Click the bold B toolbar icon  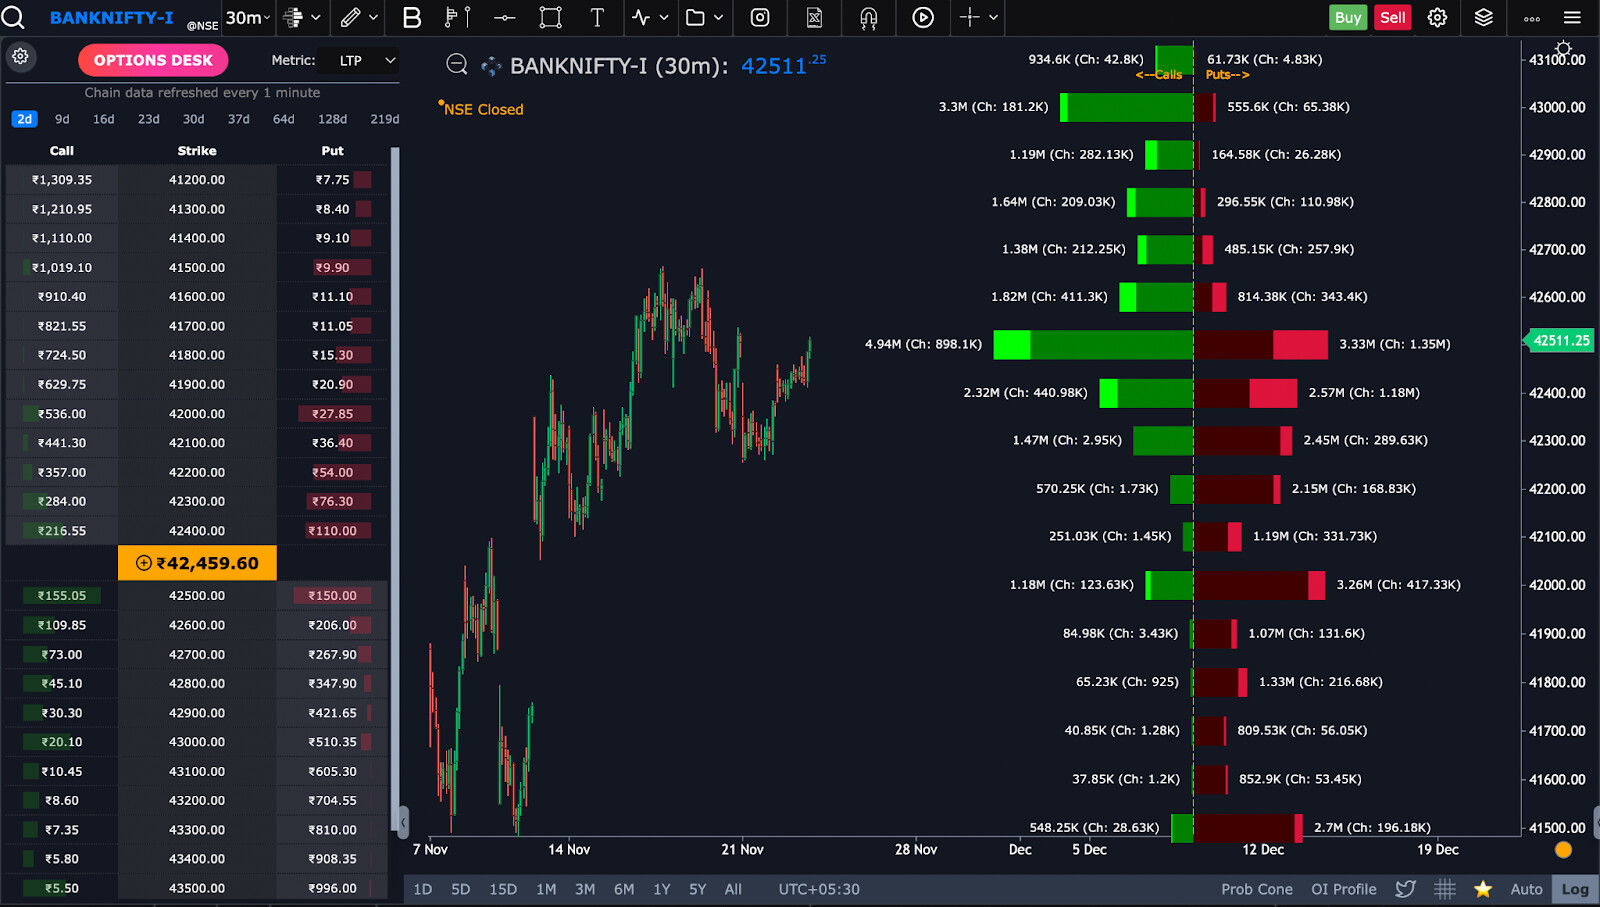tap(411, 17)
